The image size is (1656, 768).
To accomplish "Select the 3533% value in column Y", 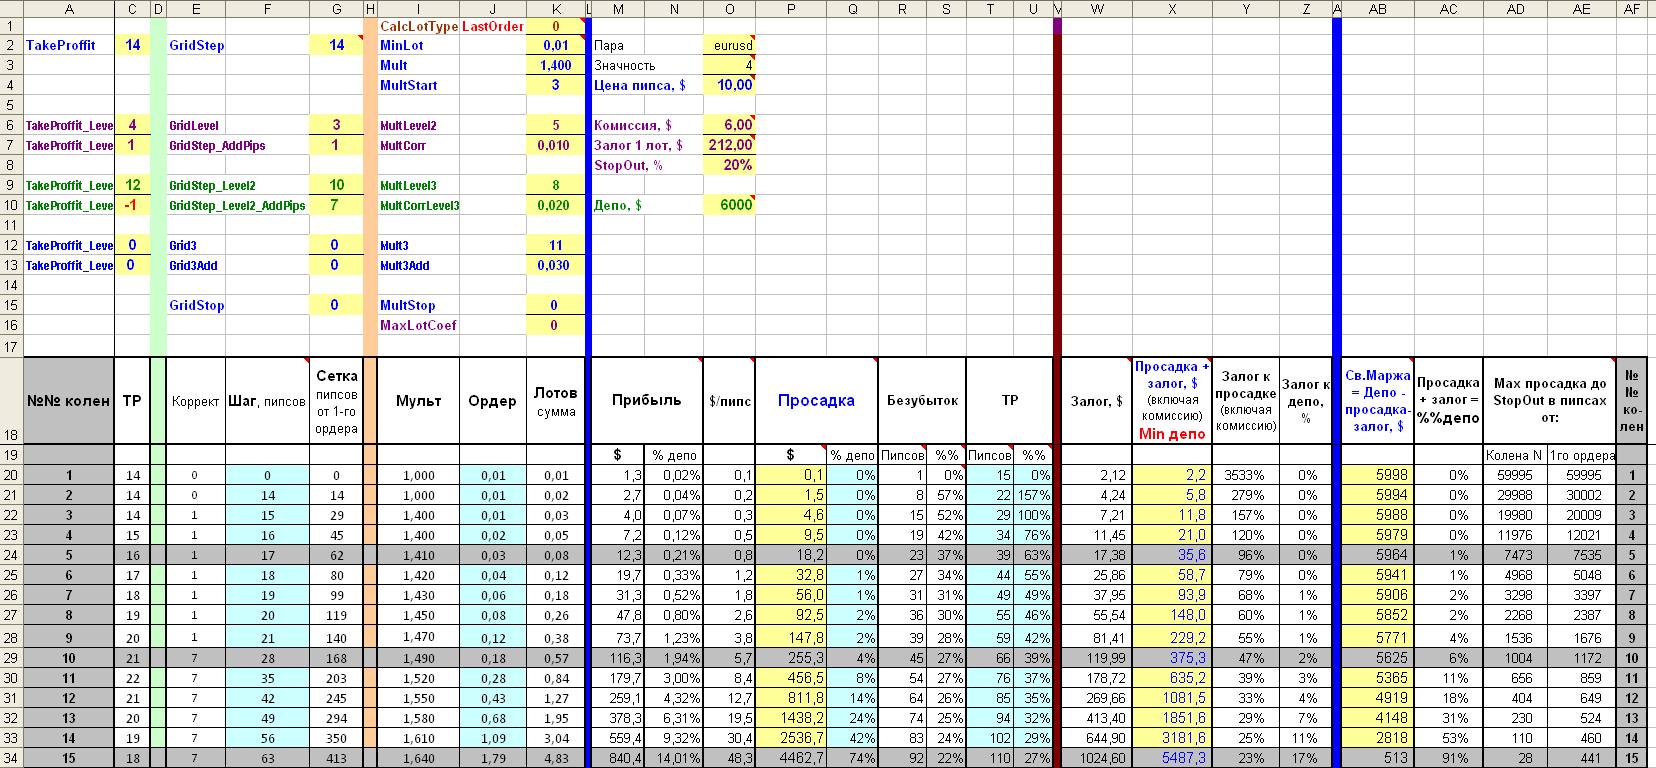I will click(1245, 475).
